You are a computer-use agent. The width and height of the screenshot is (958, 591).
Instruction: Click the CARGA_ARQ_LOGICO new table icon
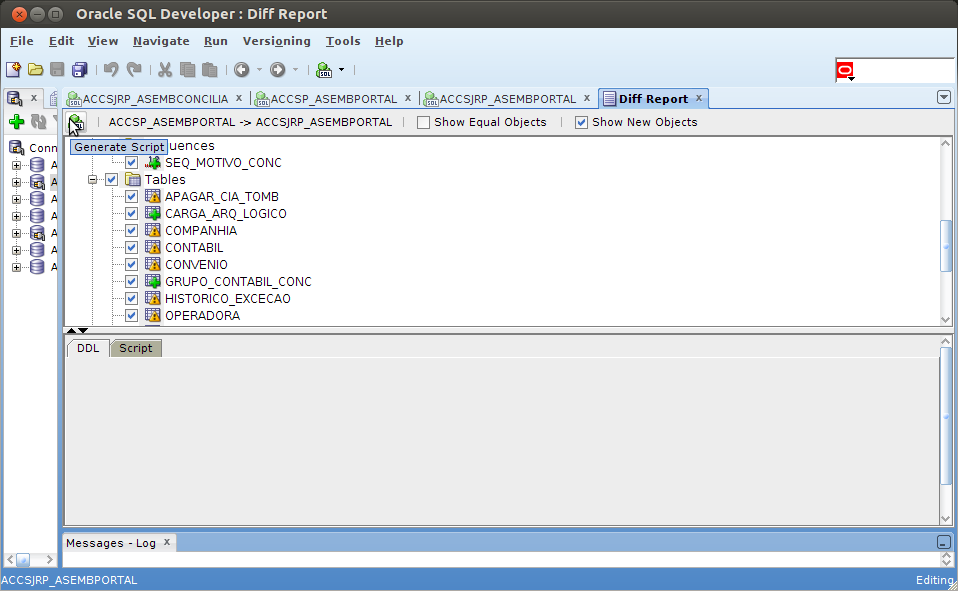pos(153,213)
